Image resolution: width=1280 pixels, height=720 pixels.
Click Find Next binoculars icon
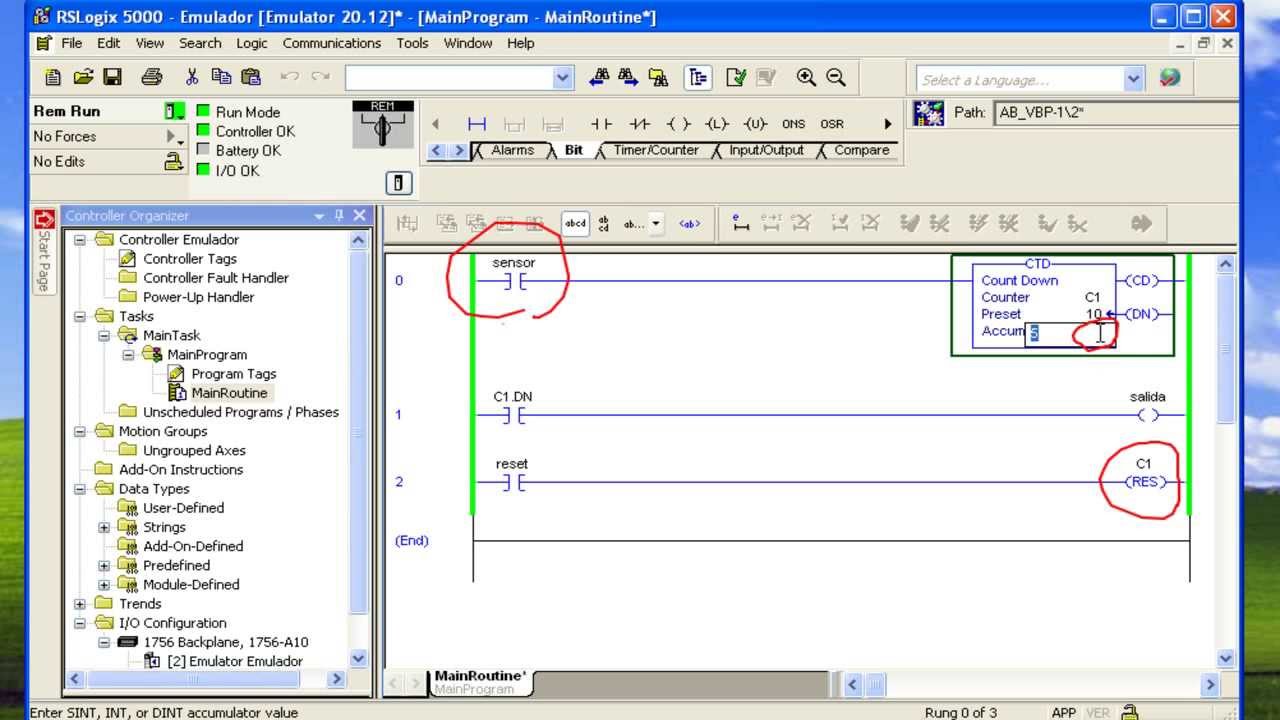point(628,77)
